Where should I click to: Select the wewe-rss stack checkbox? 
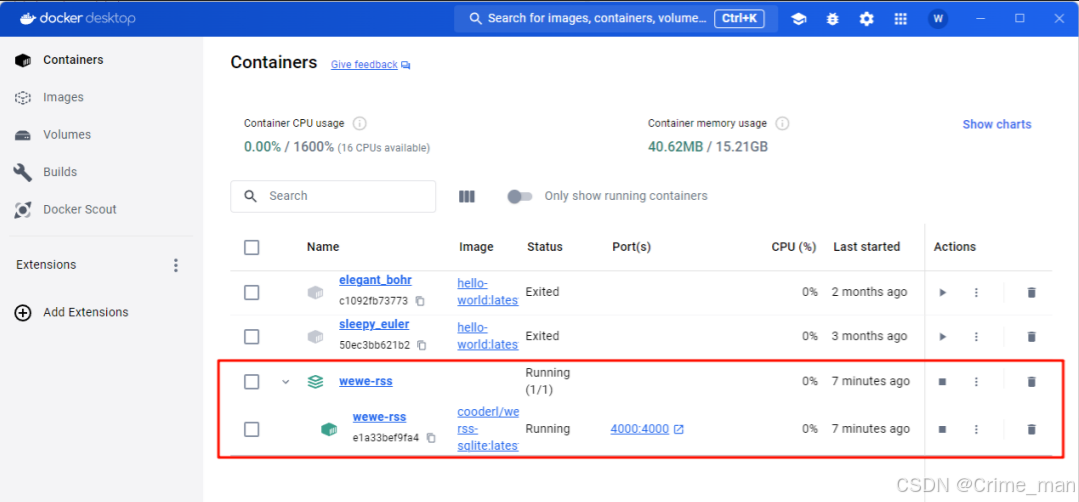point(252,382)
